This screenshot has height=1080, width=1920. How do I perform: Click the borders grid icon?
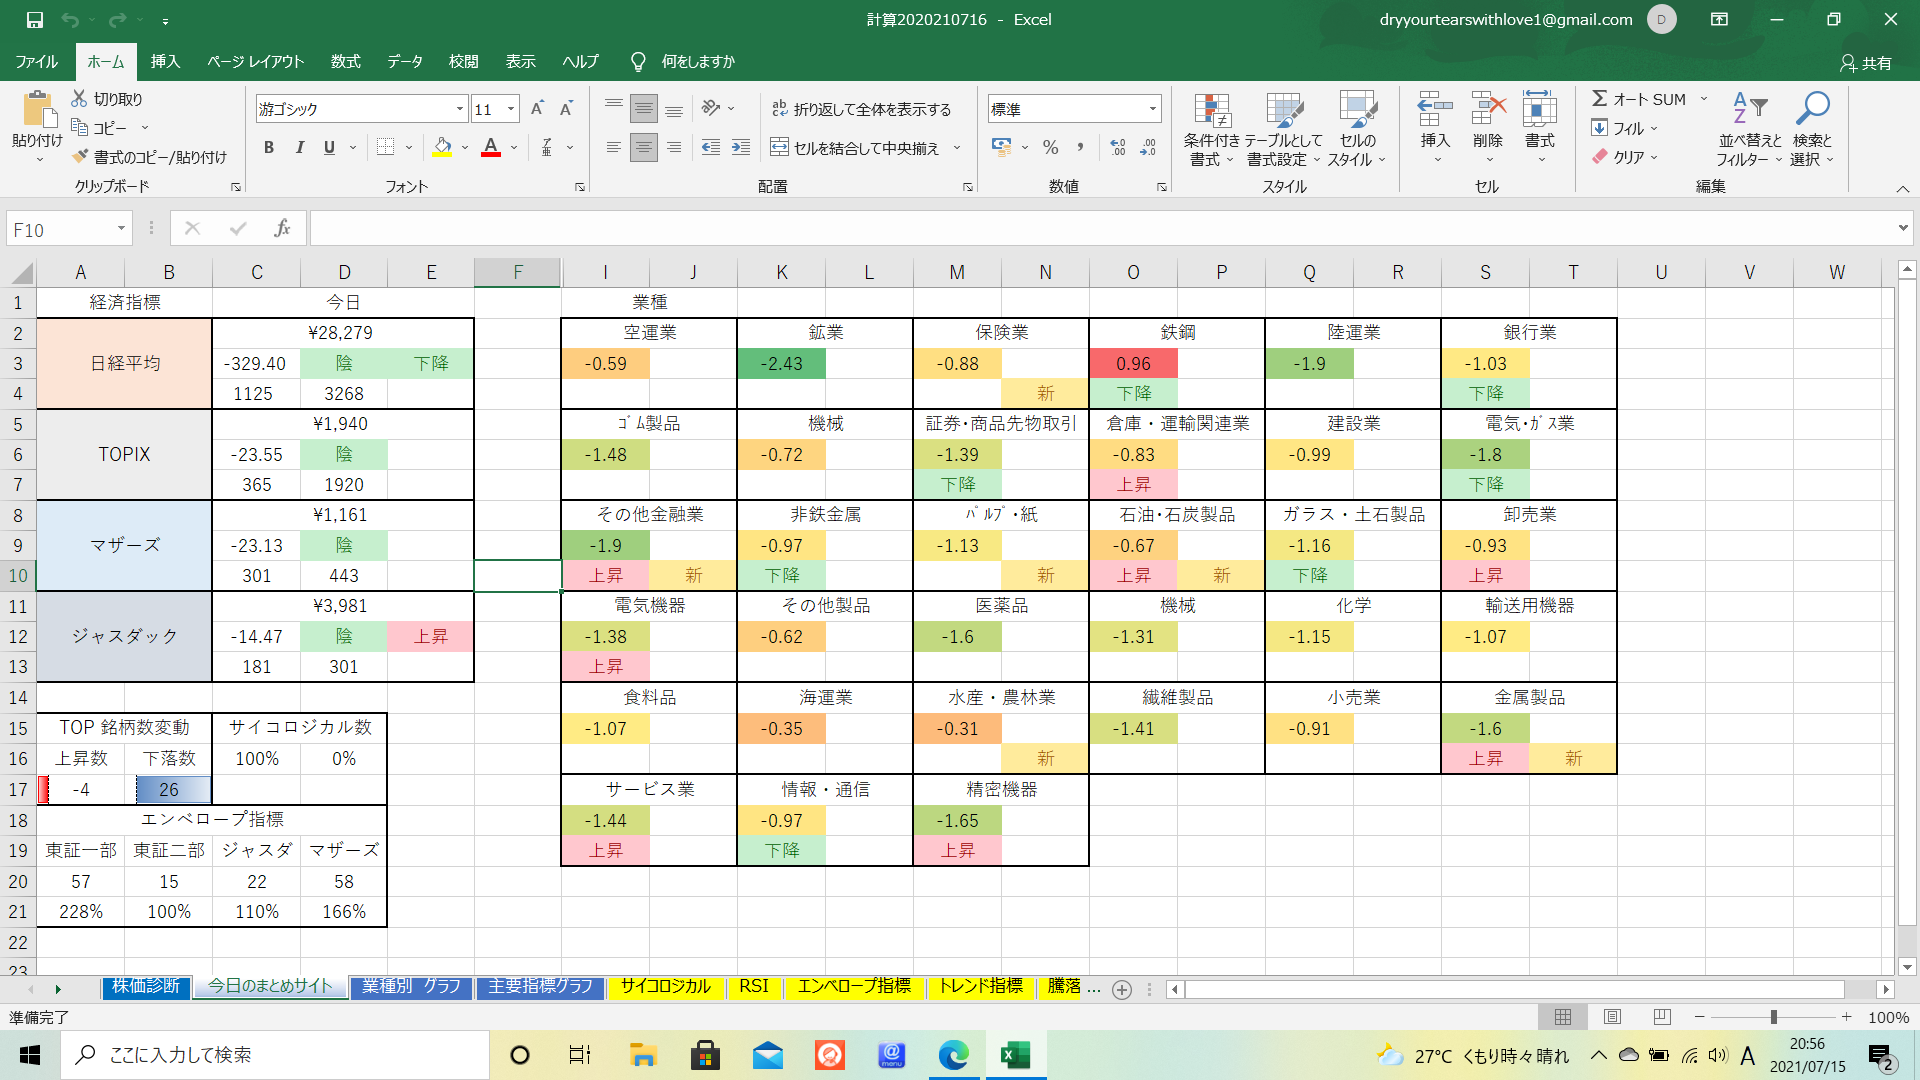click(385, 148)
